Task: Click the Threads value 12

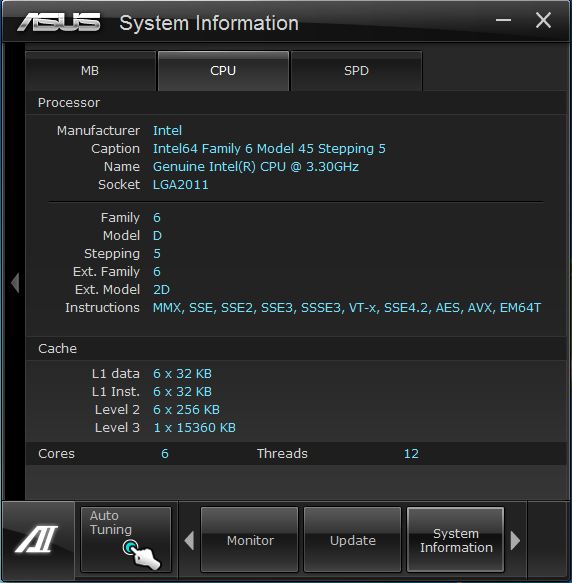Action: point(411,454)
